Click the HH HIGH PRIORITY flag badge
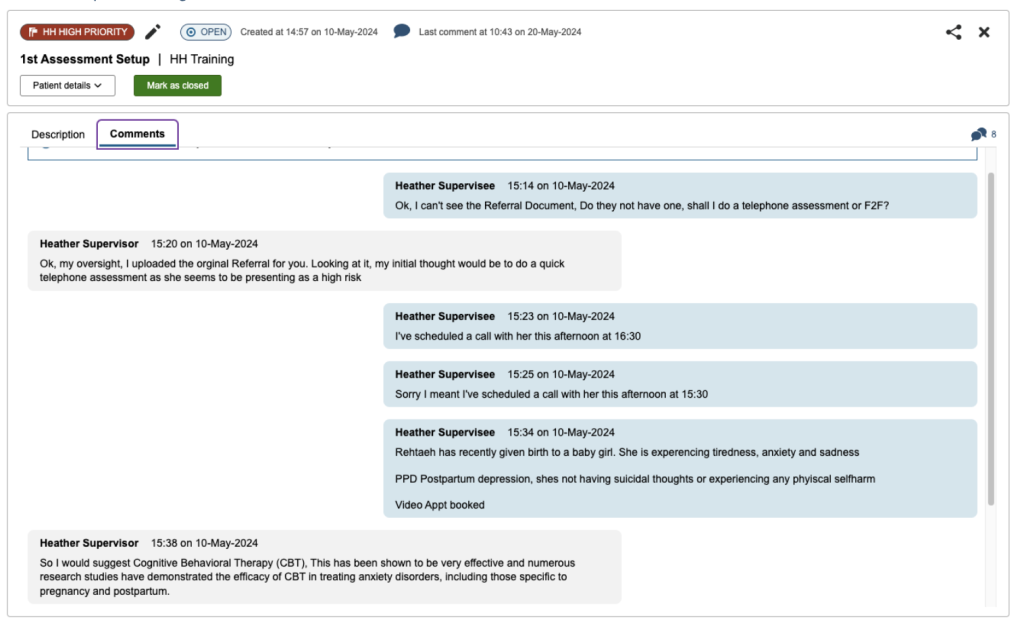 (x=77, y=32)
